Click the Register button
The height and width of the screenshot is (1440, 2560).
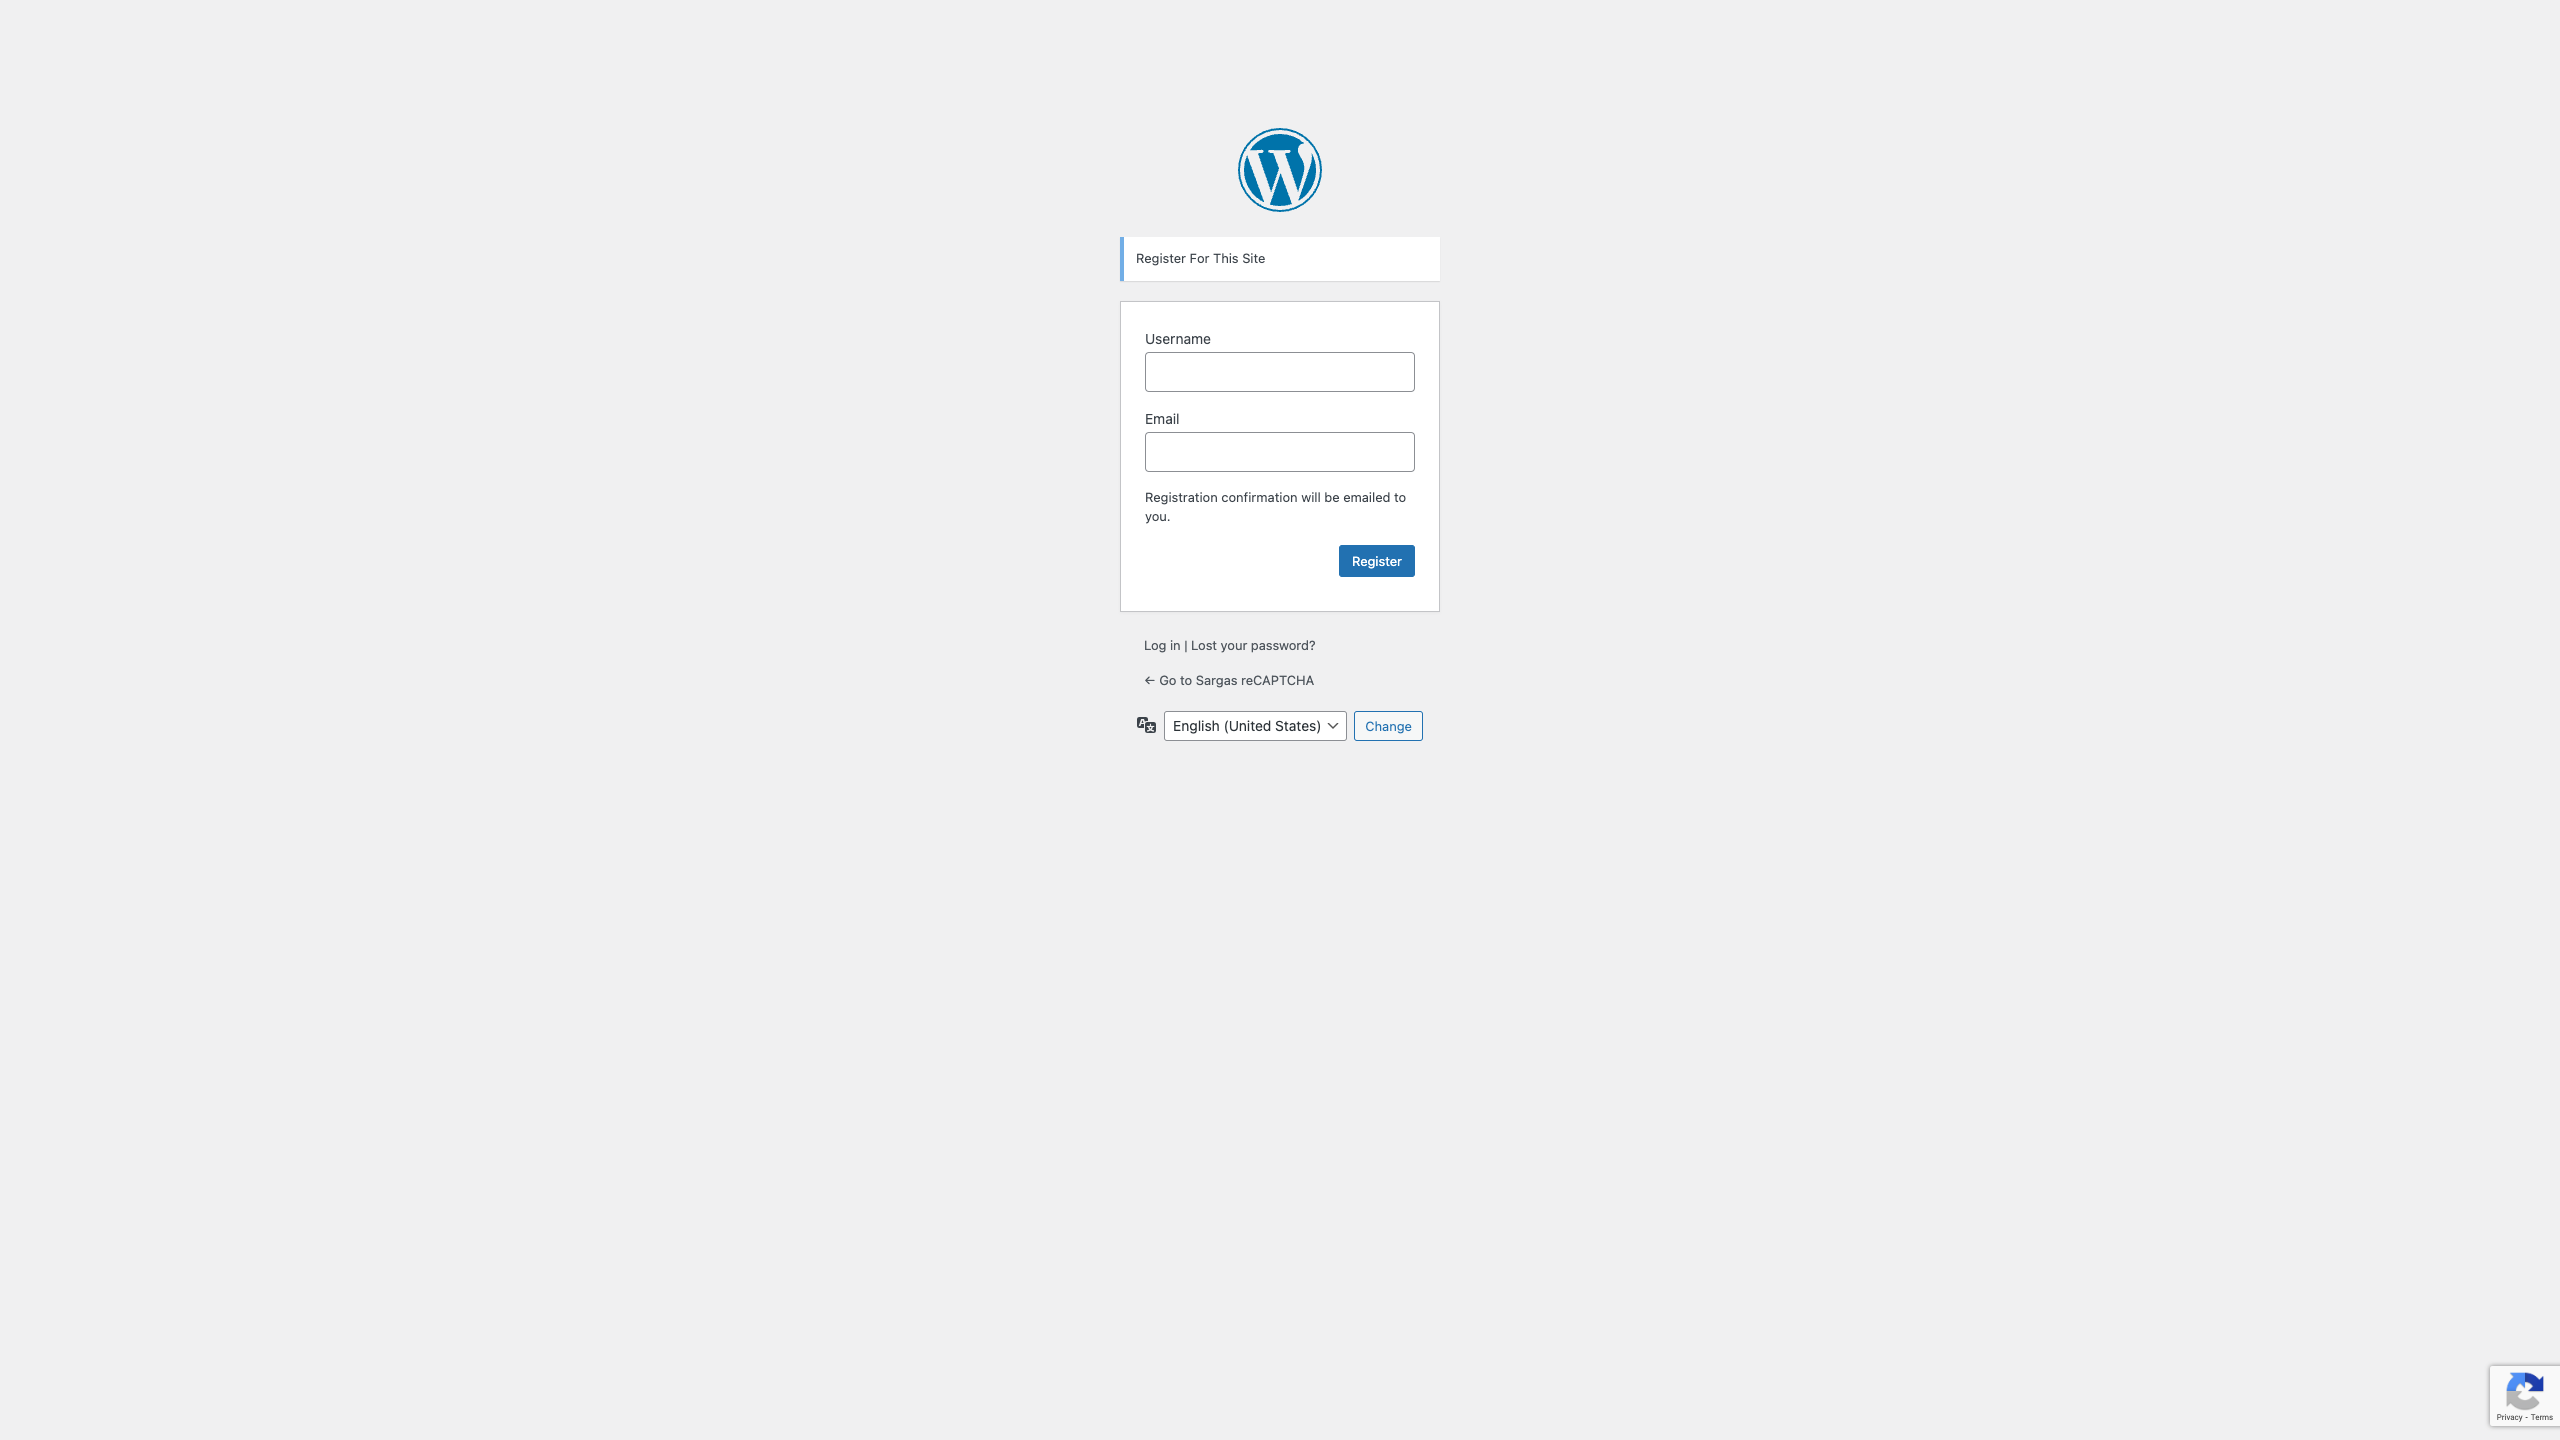[1376, 561]
